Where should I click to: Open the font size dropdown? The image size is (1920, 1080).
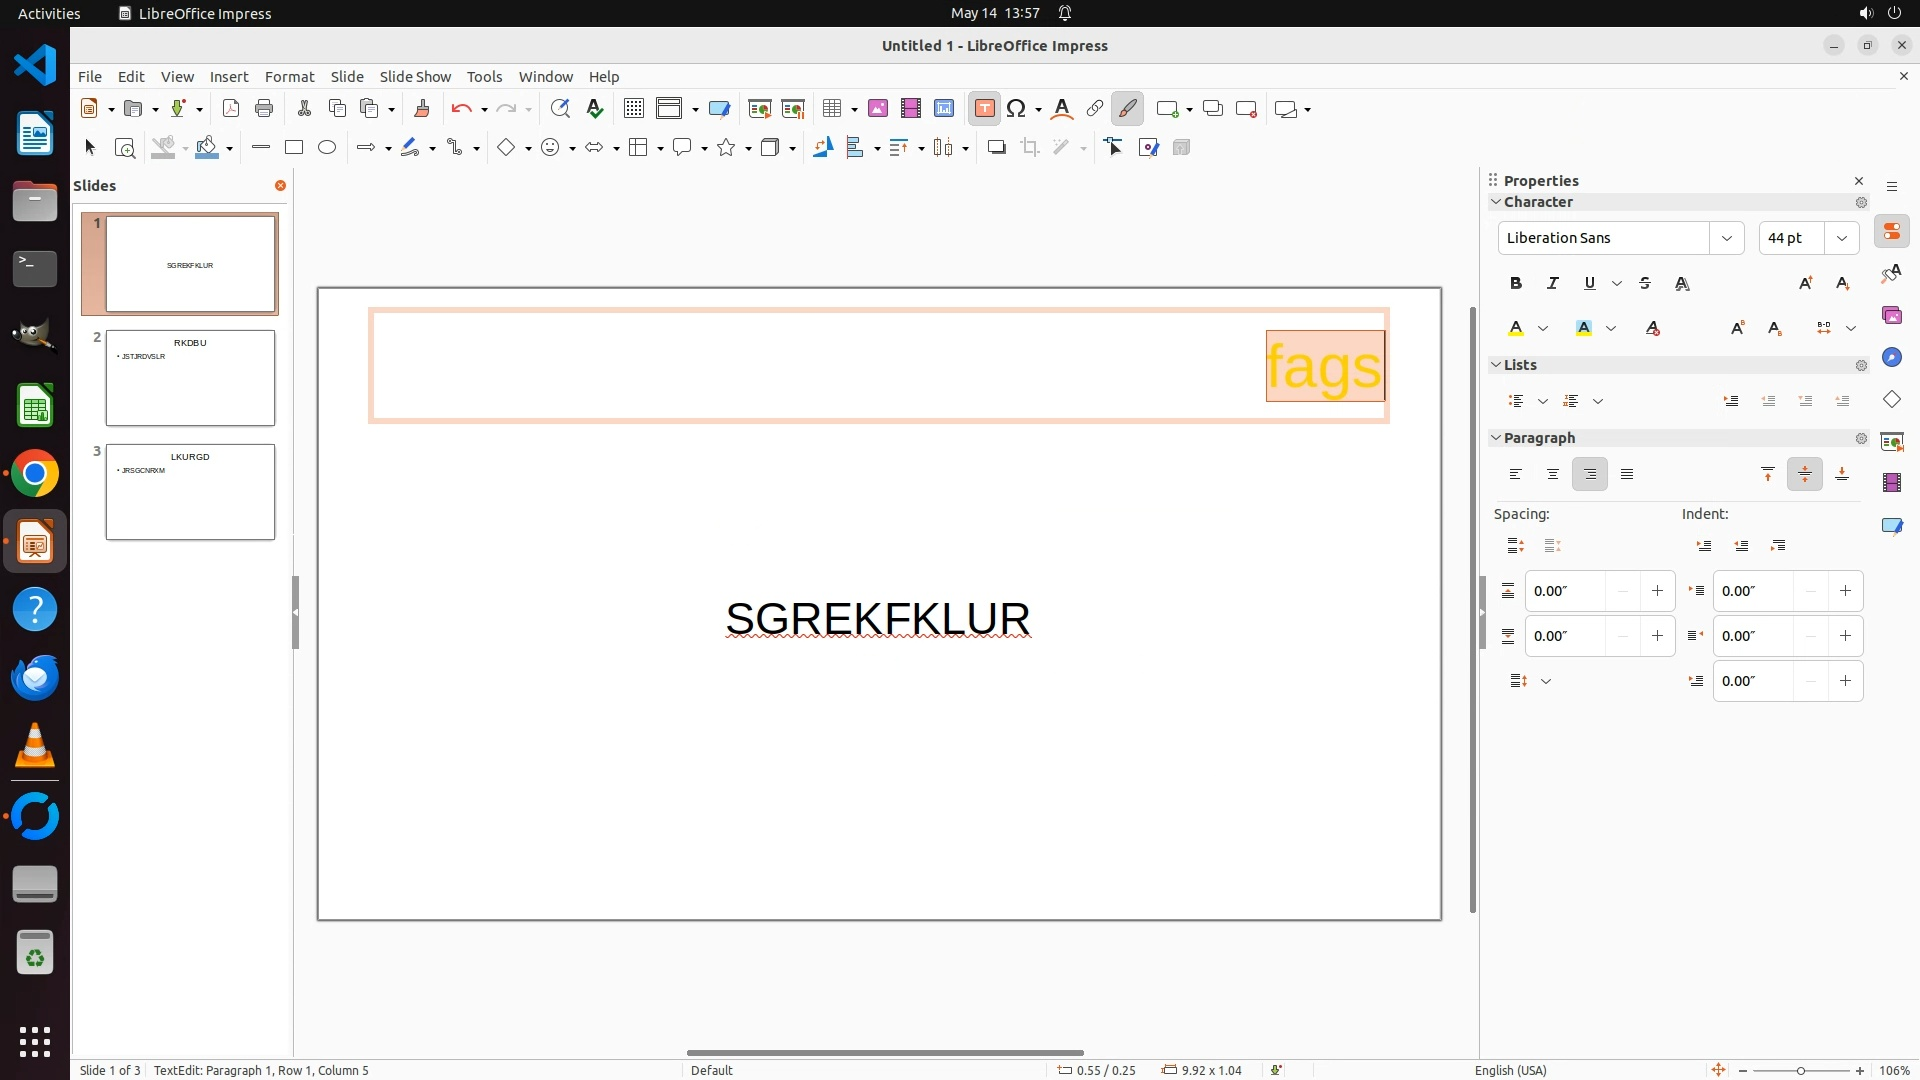click(x=1842, y=238)
